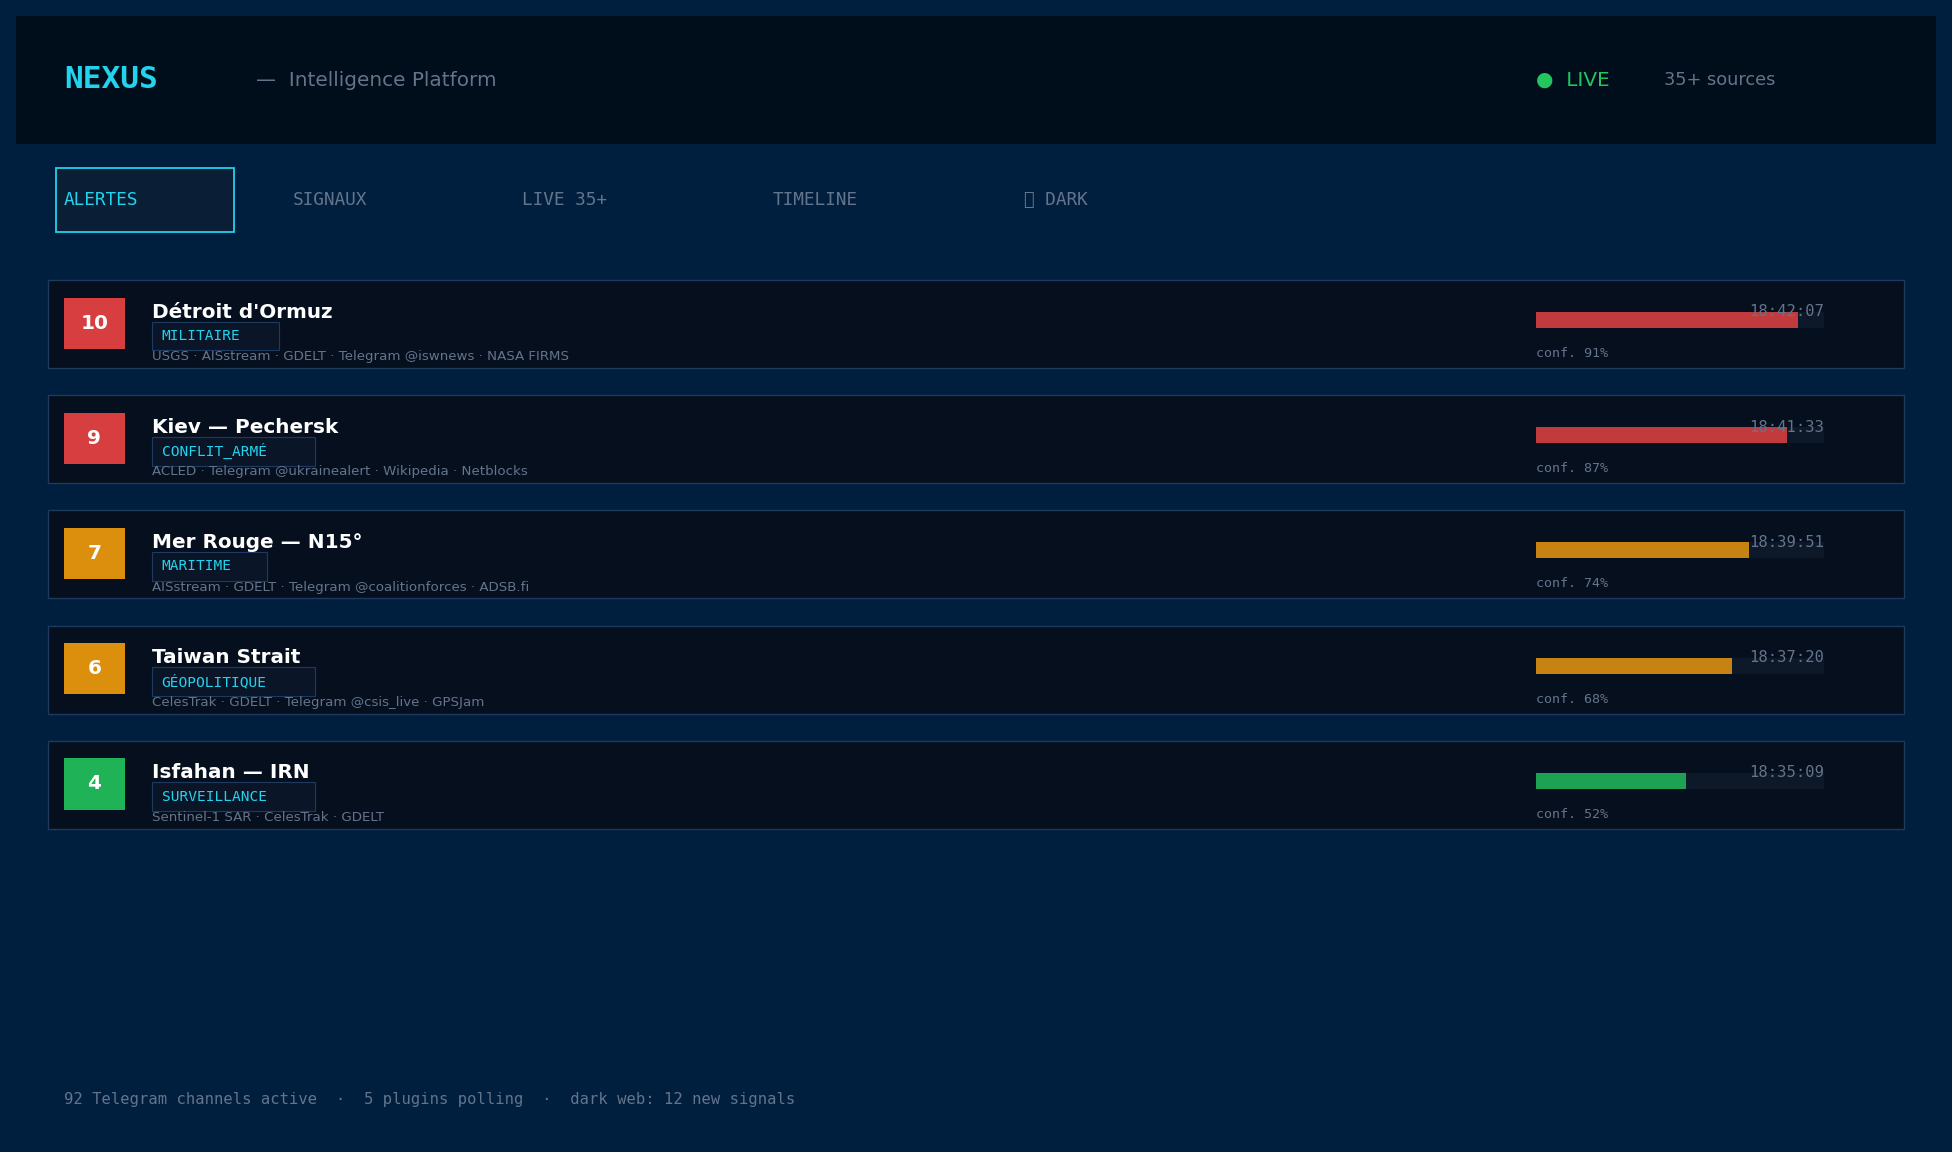Click the NEXUS logo
Screen dimensions: 1952x1152
[x=111, y=79]
